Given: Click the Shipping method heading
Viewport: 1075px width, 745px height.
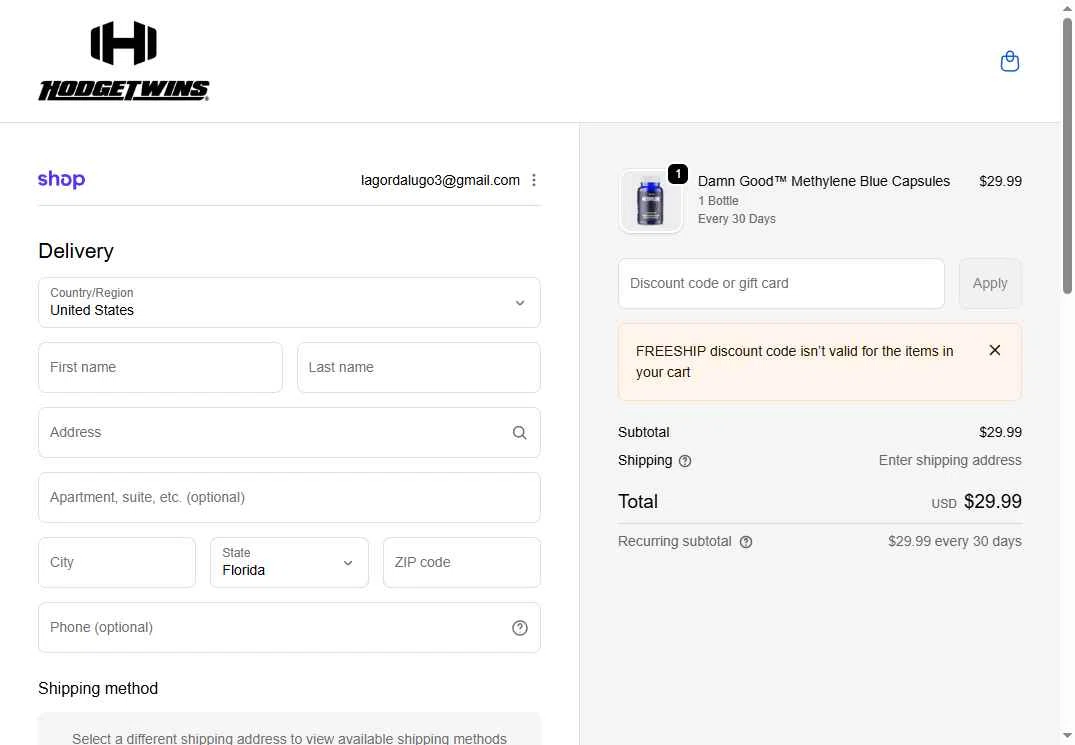Looking at the screenshot, I should pos(98,688).
